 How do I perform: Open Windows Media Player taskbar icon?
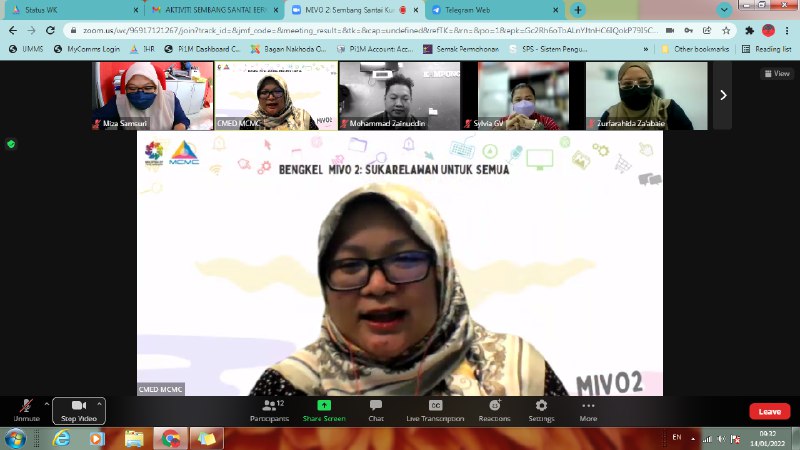[97, 439]
